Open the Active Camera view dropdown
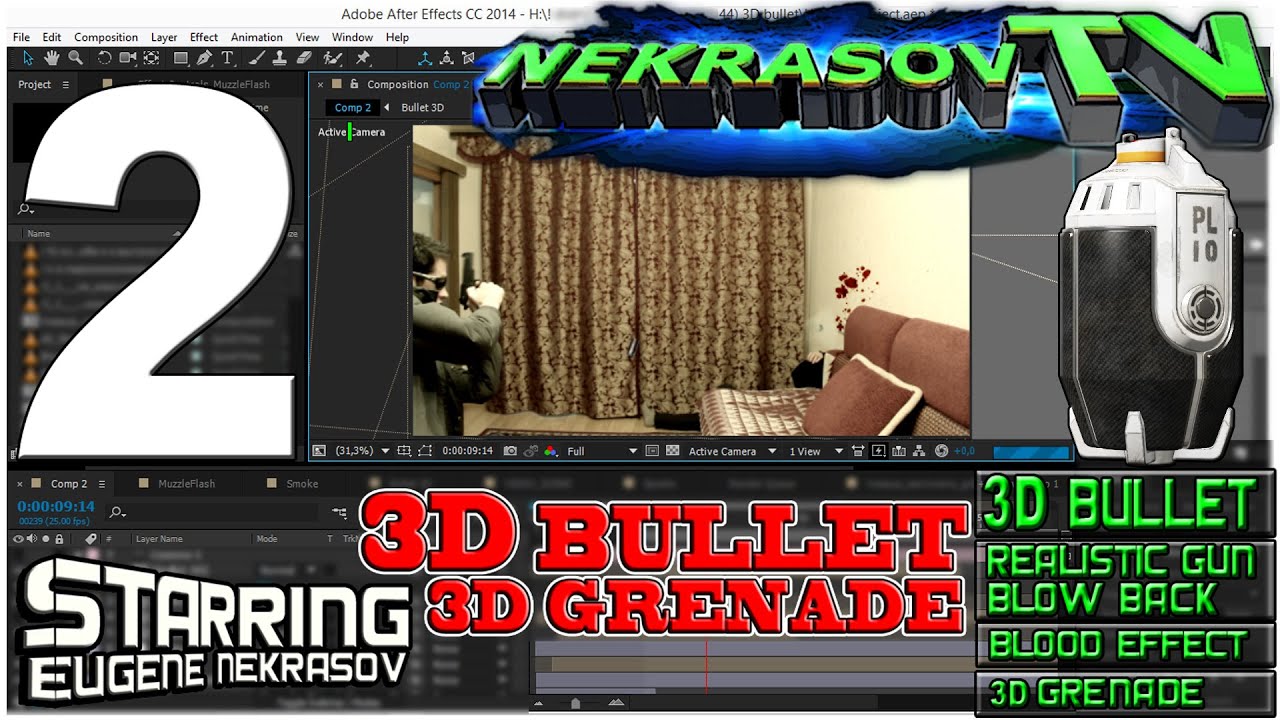1280x720 pixels. (732, 451)
